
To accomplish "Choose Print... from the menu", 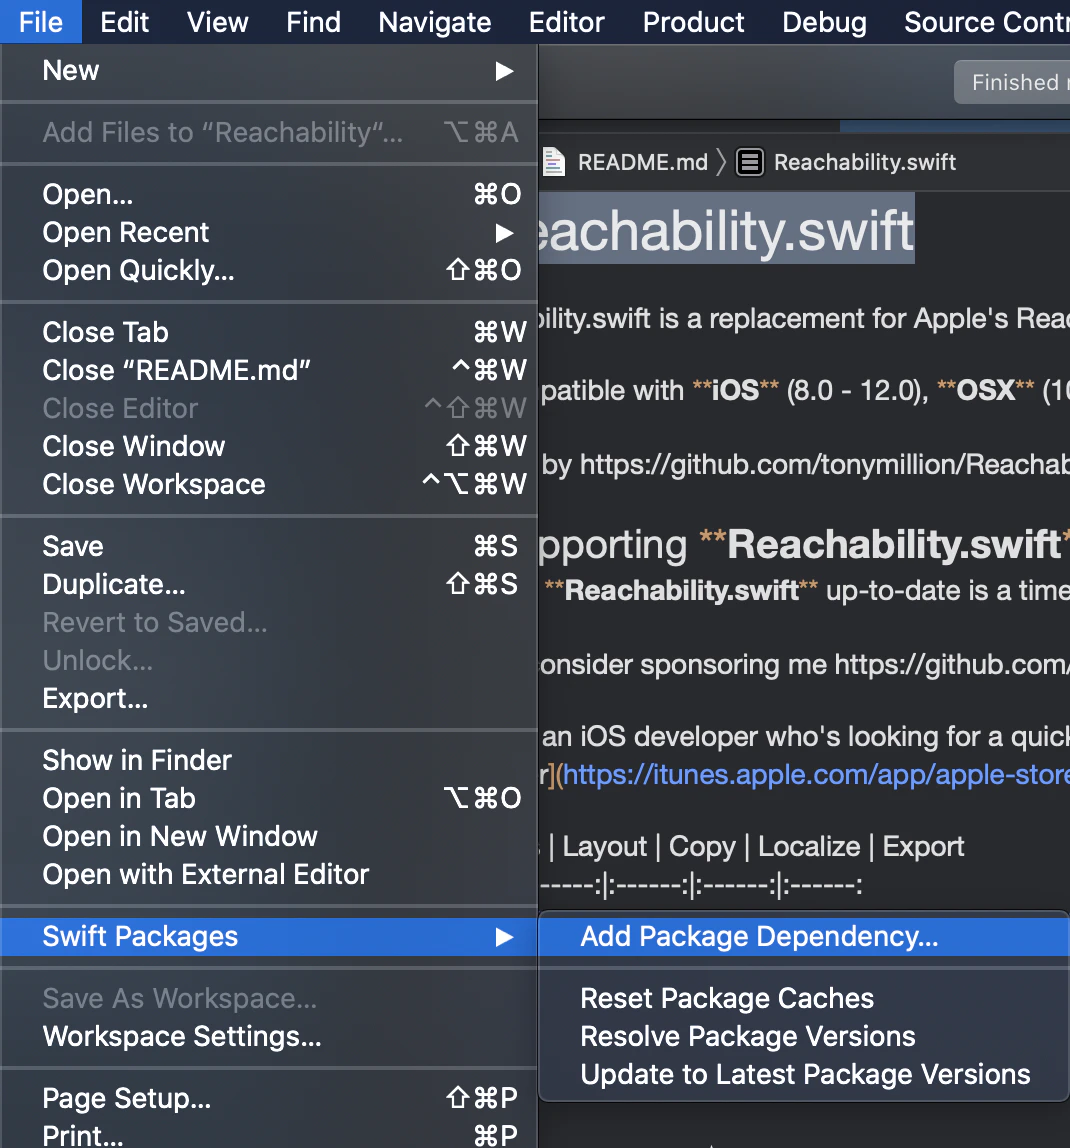I will (269, 1135).
